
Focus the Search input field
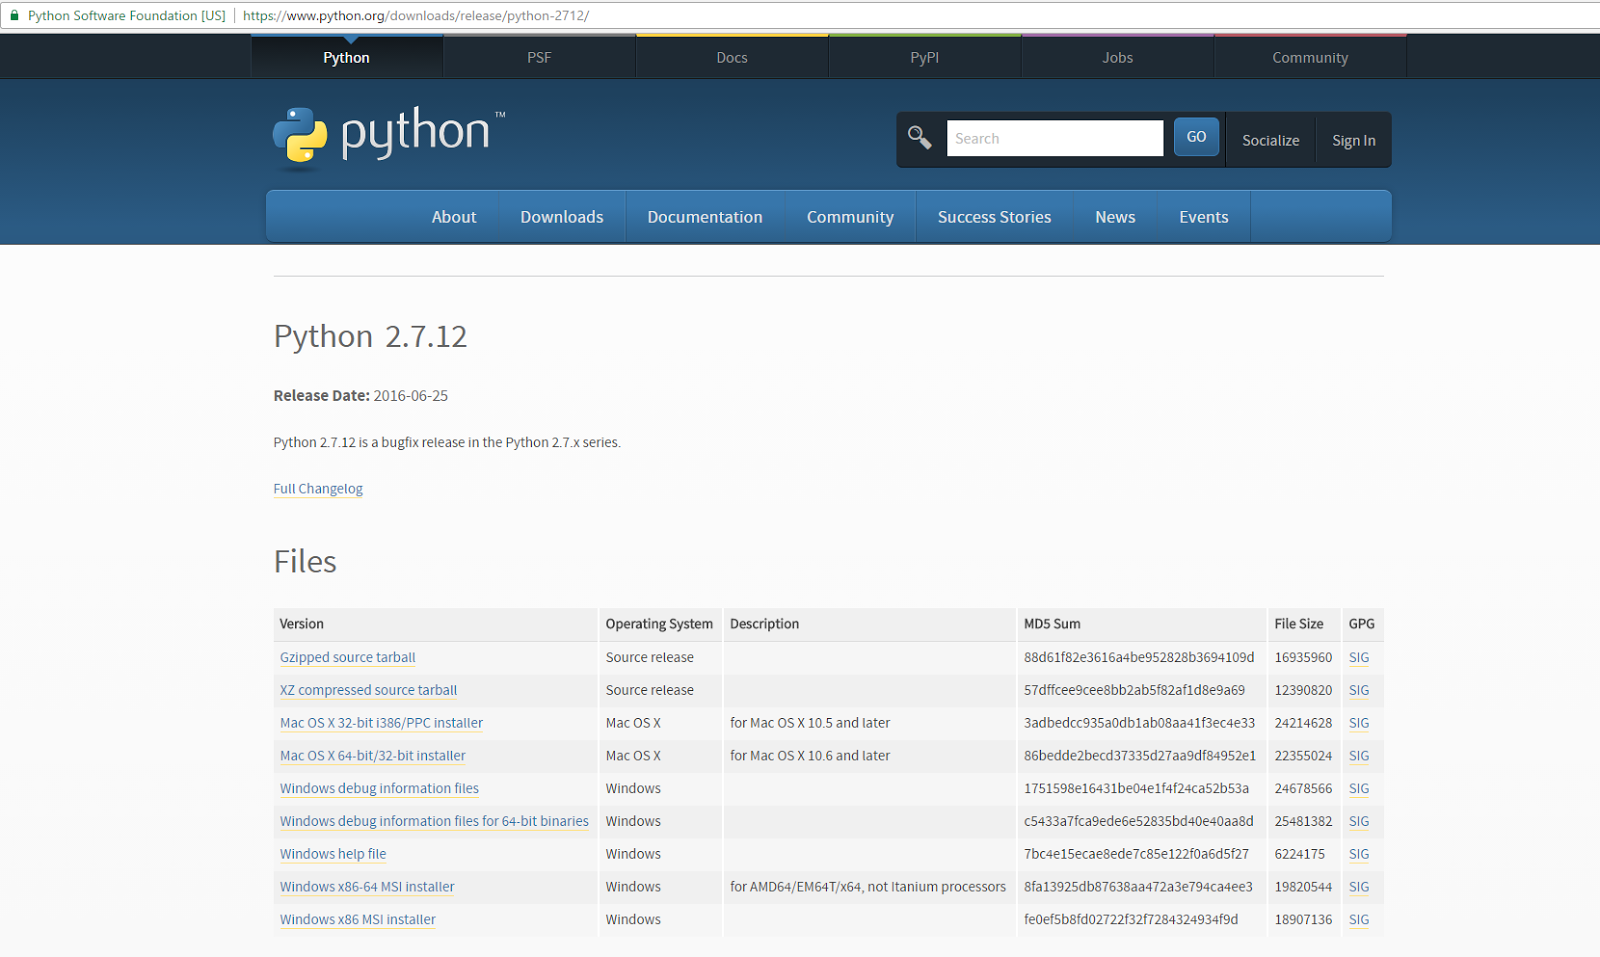pyautogui.click(x=1055, y=138)
